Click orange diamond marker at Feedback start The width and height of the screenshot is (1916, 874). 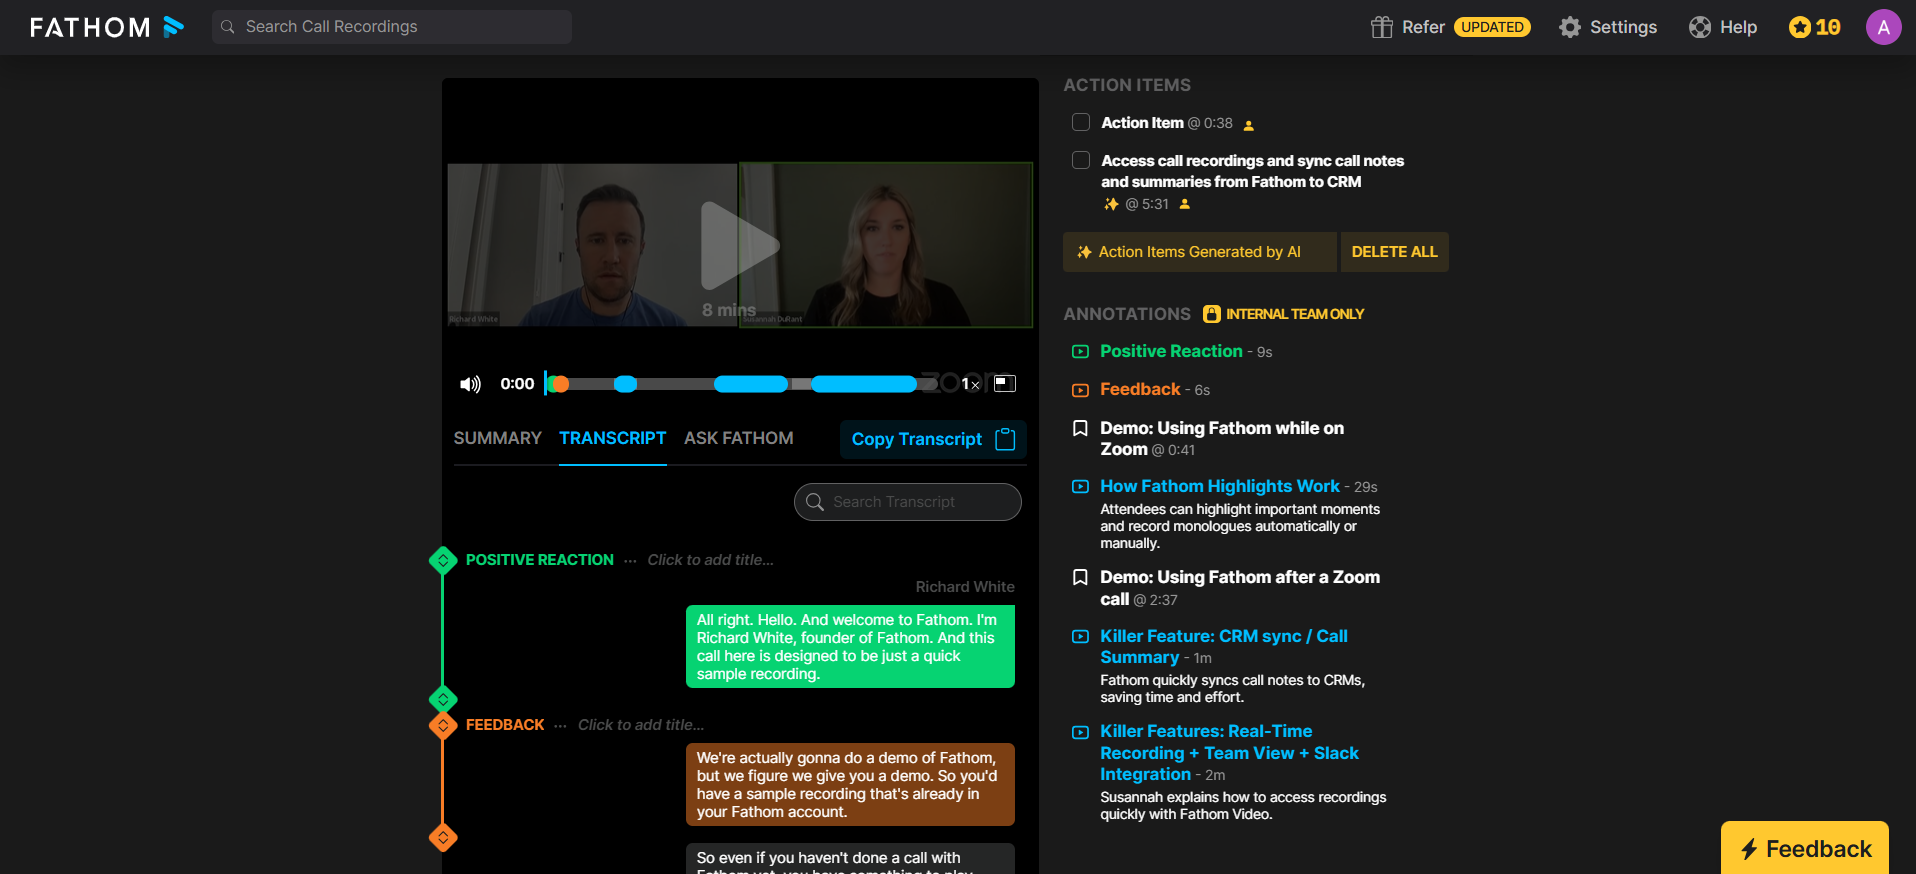pos(443,725)
